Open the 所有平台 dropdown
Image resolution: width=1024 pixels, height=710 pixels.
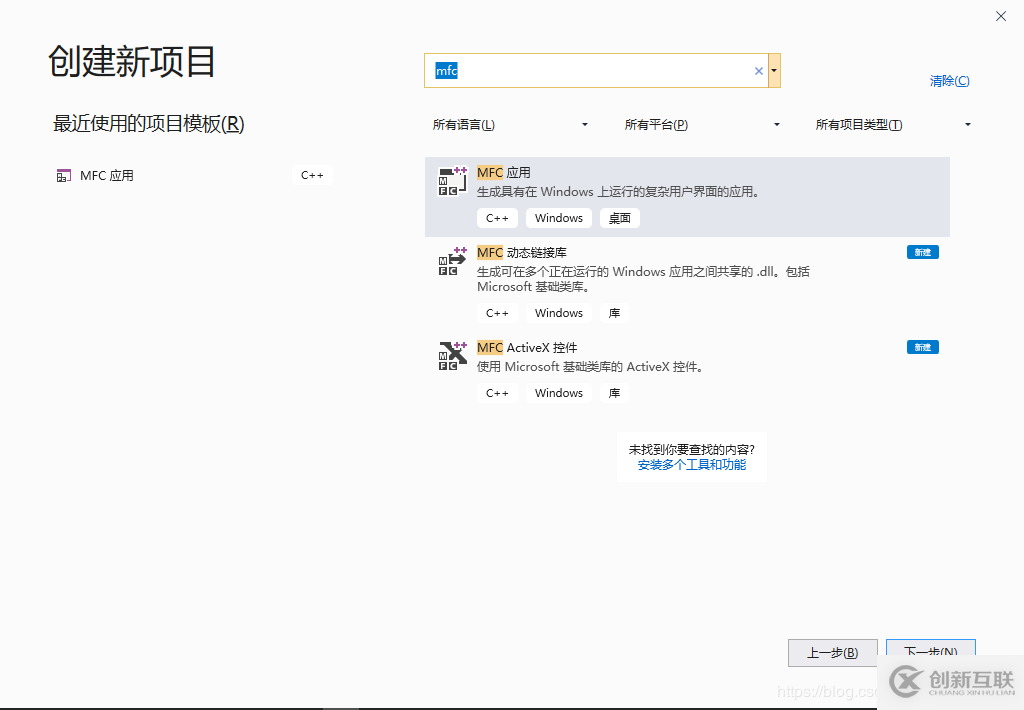tap(702, 124)
